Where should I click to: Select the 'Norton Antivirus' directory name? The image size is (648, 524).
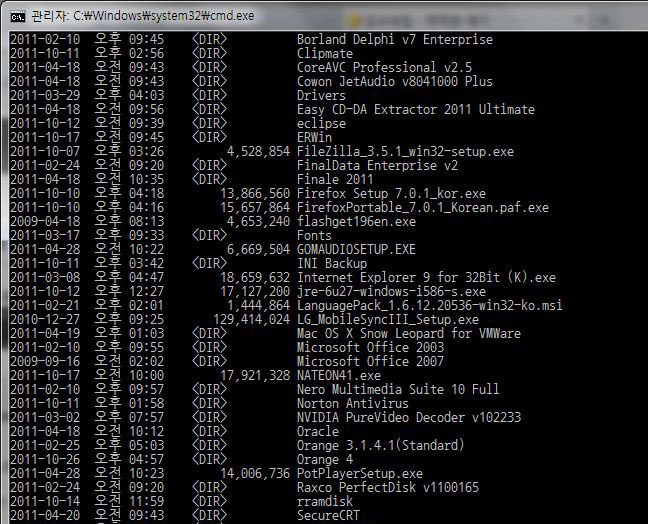[353, 404]
